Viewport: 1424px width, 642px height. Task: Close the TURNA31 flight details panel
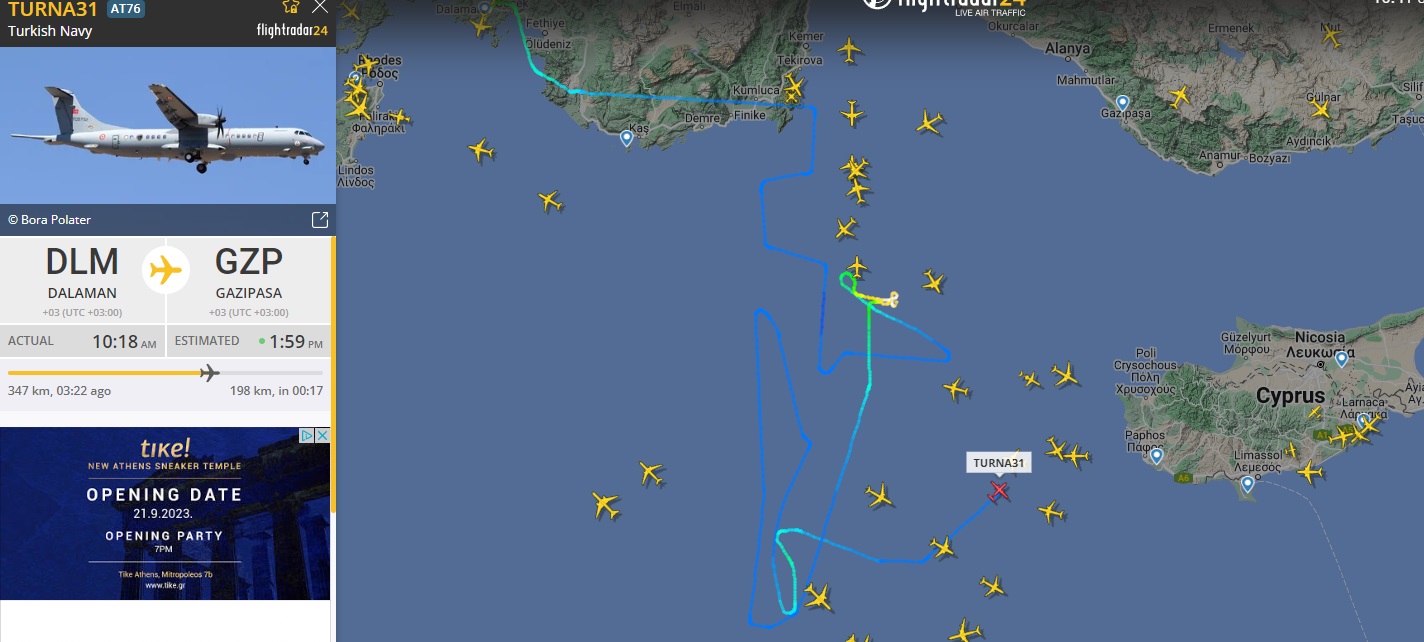coord(320,7)
